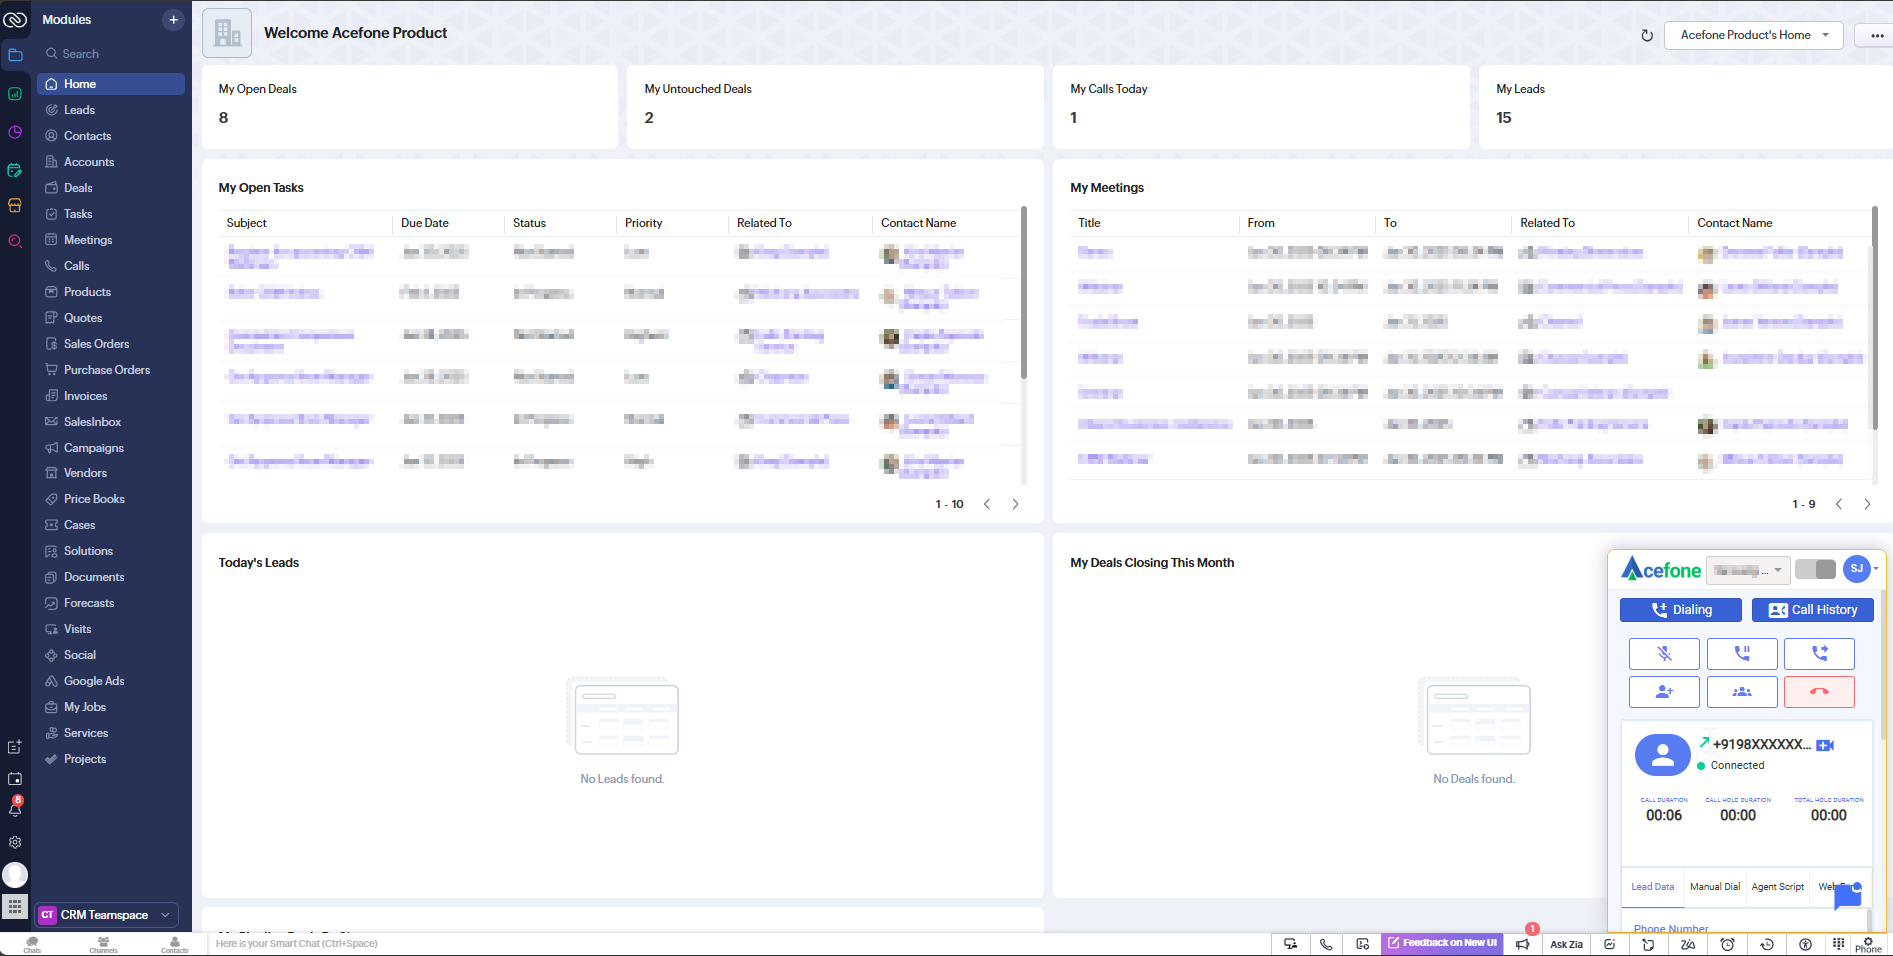Image resolution: width=1893 pixels, height=956 pixels.
Task: Open announcements megaphone in bottom bar
Action: pyautogui.click(x=1522, y=944)
